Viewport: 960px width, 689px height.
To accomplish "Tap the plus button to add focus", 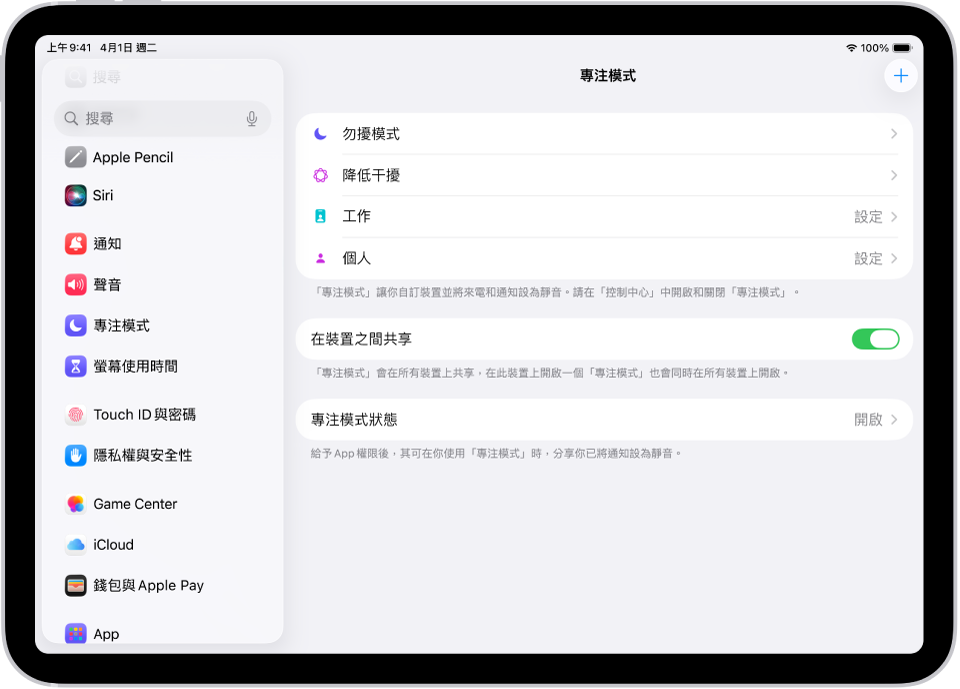I will pyautogui.click(x=901, y=76).
